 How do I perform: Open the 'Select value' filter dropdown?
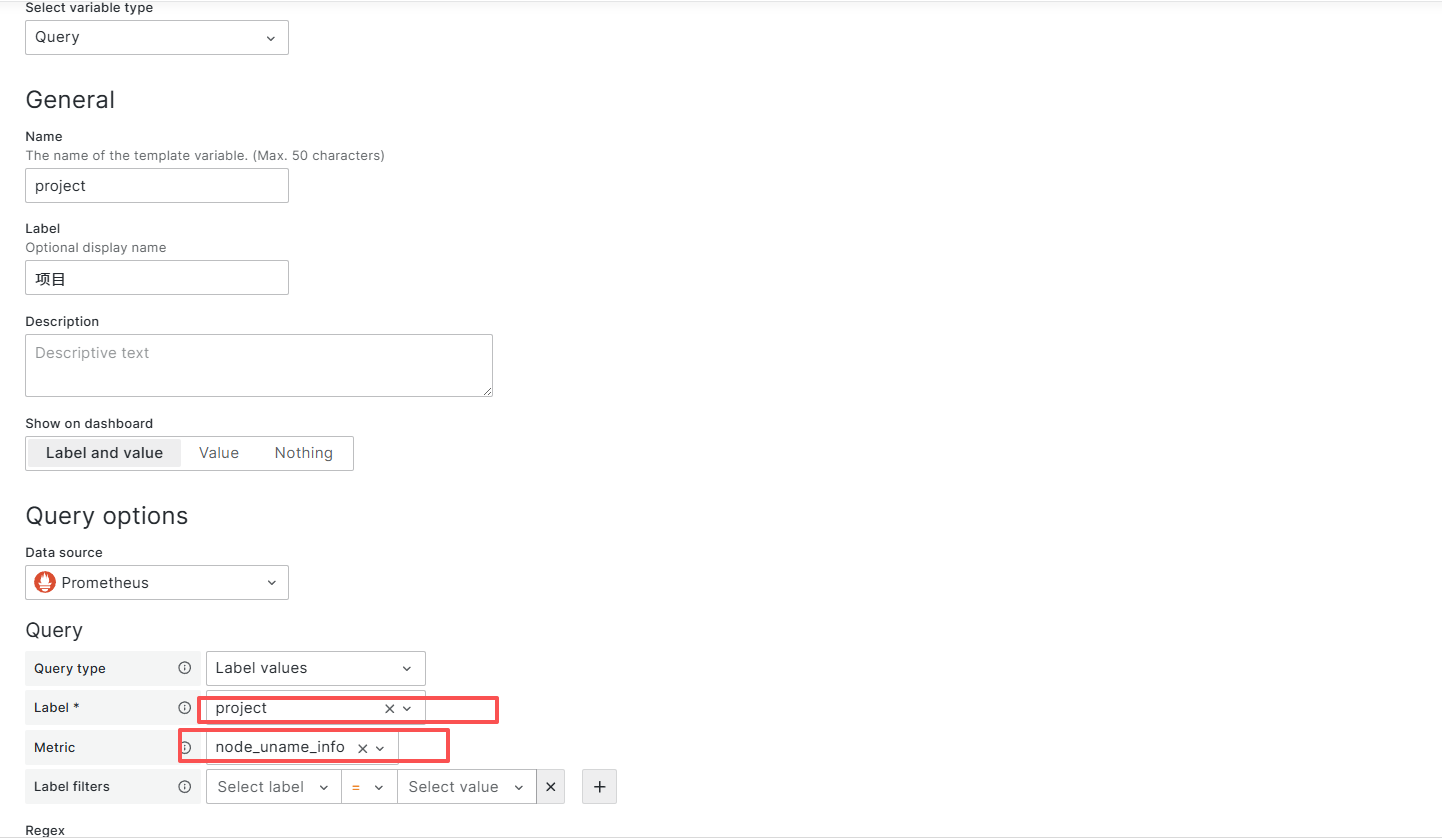(x=466, y=787)
